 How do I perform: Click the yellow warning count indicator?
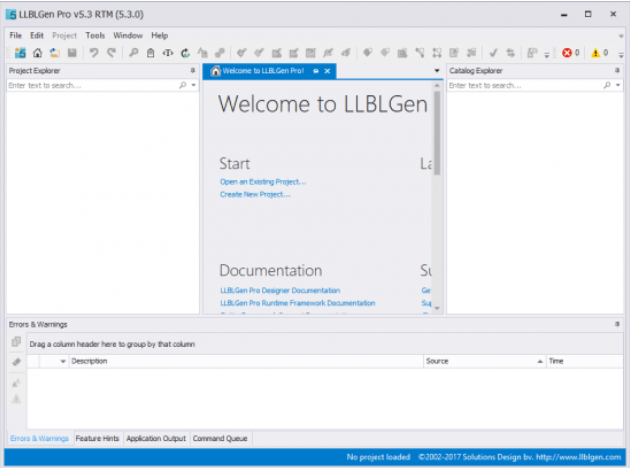pyautogui.click(x=600, y=53)
